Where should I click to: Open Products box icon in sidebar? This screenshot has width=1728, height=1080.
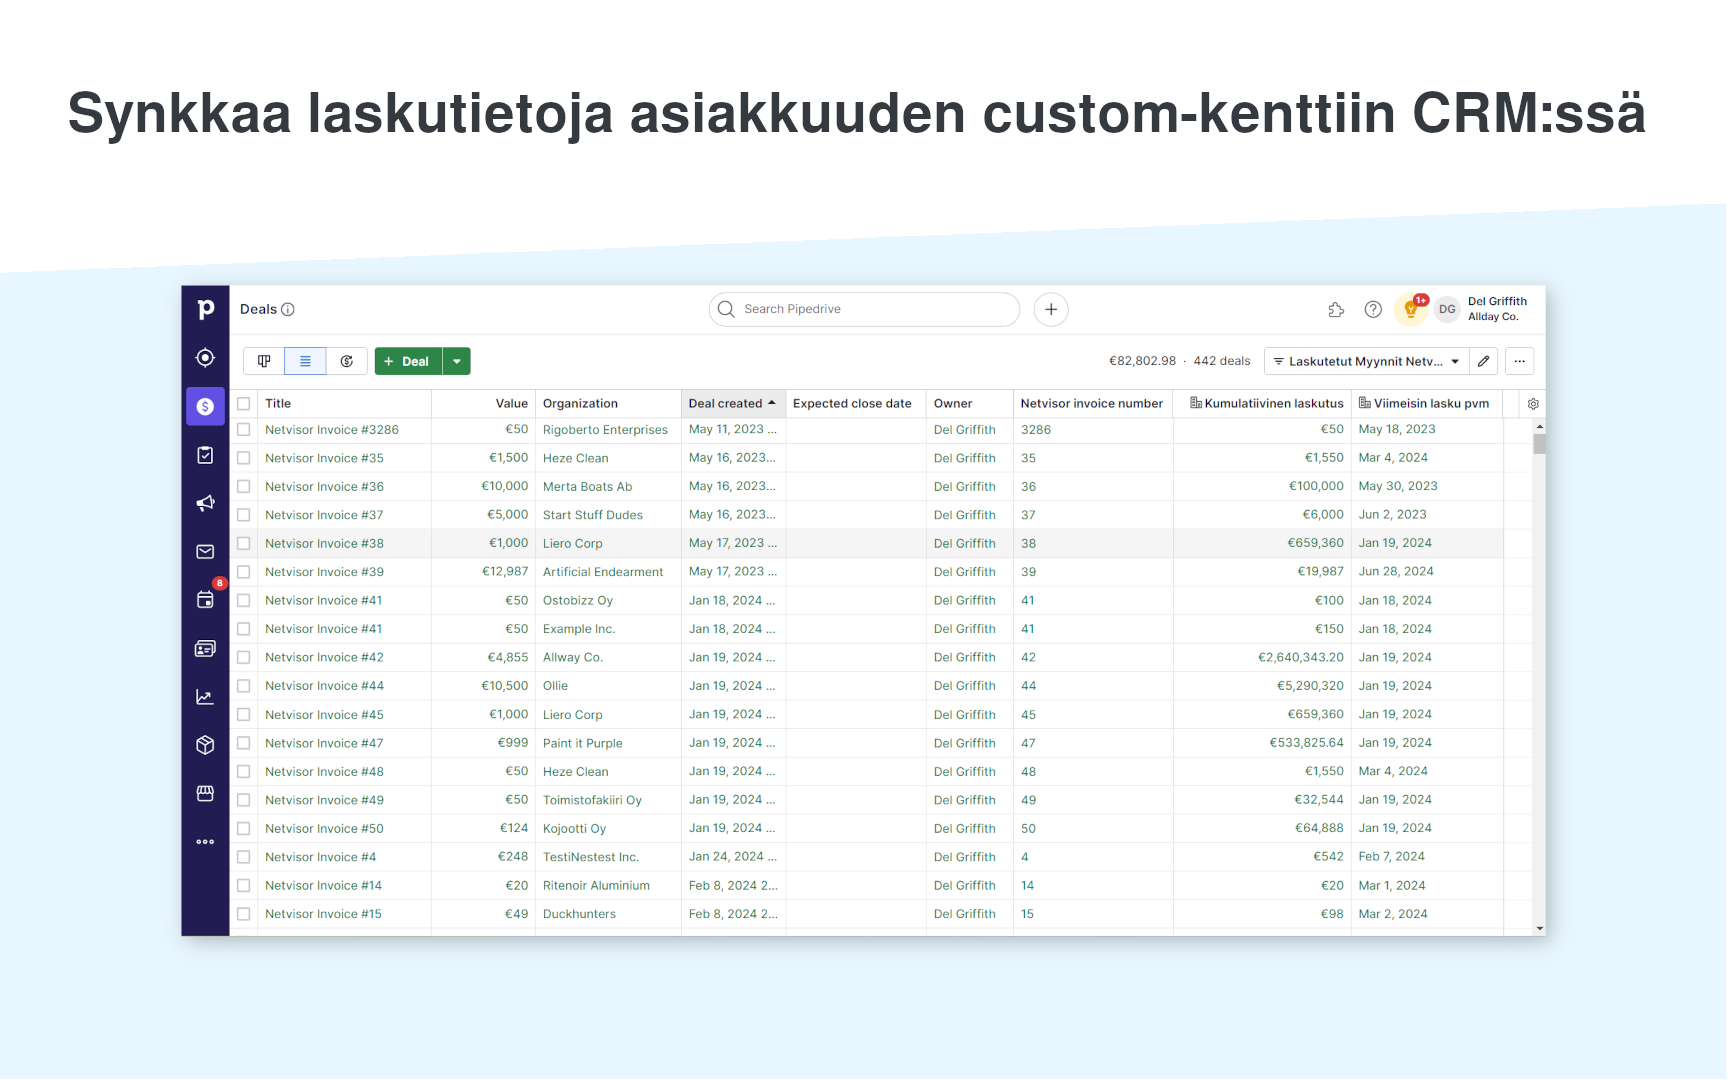pos(205,745)
